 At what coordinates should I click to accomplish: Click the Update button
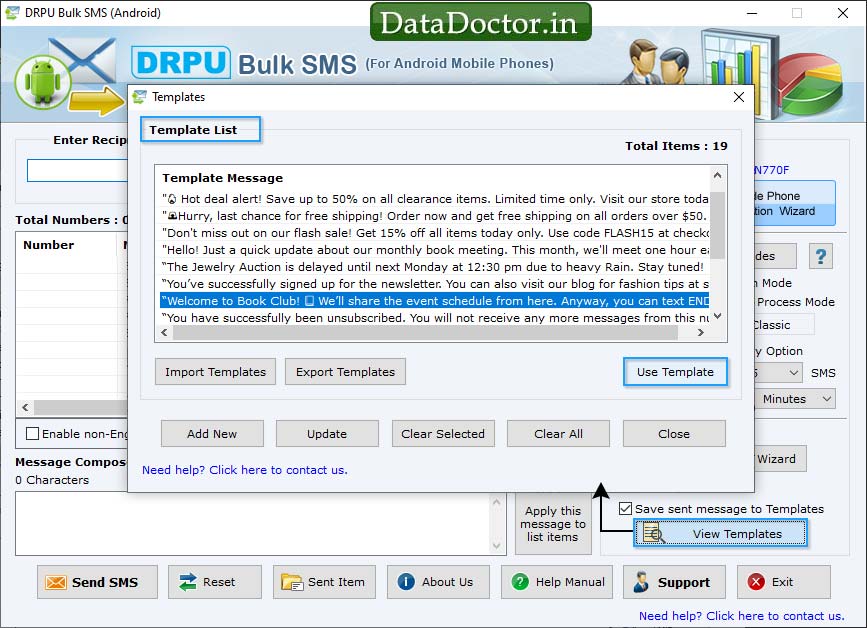(x=327, y=434)
